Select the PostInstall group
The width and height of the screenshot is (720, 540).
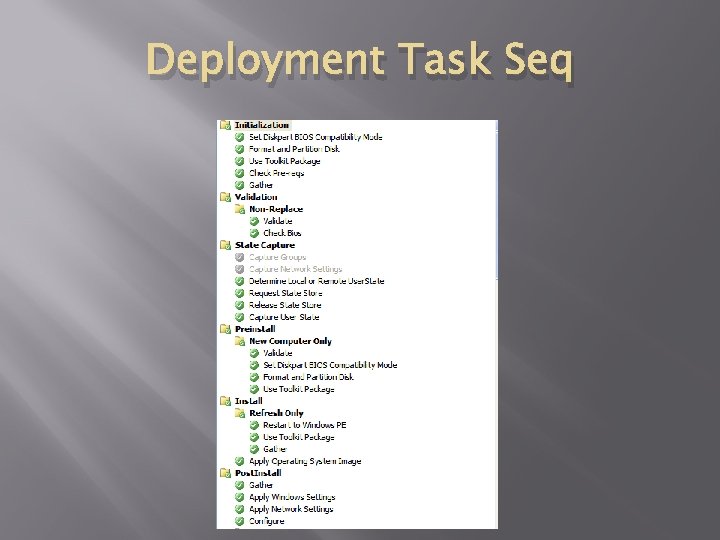(258, 473)
